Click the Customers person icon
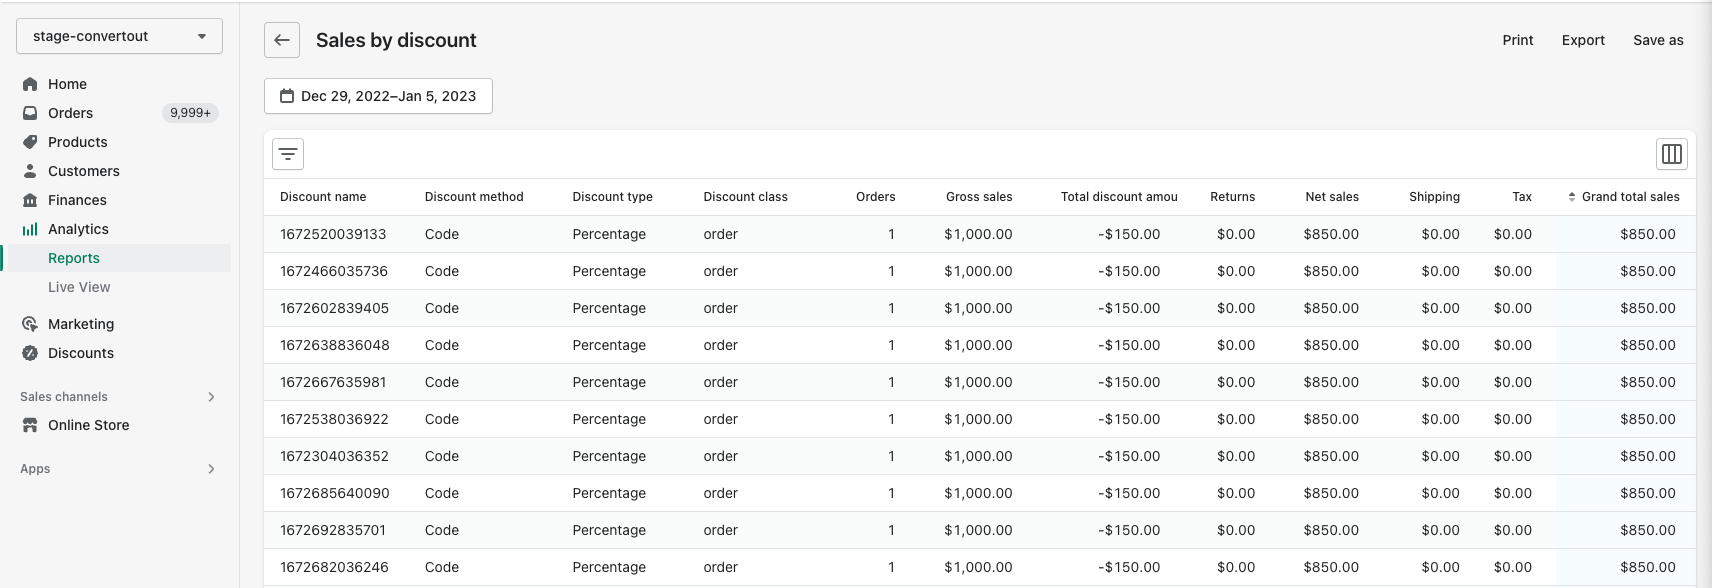The image size is (1712, 588). tap(30, 171)
